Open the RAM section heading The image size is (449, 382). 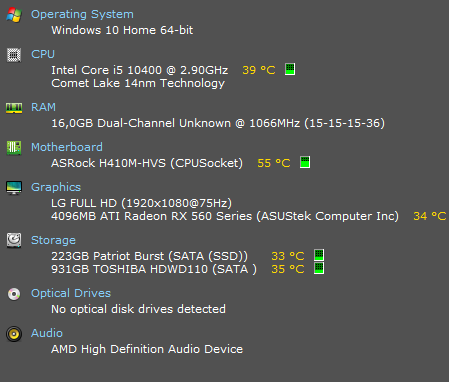tap(43, 107)
